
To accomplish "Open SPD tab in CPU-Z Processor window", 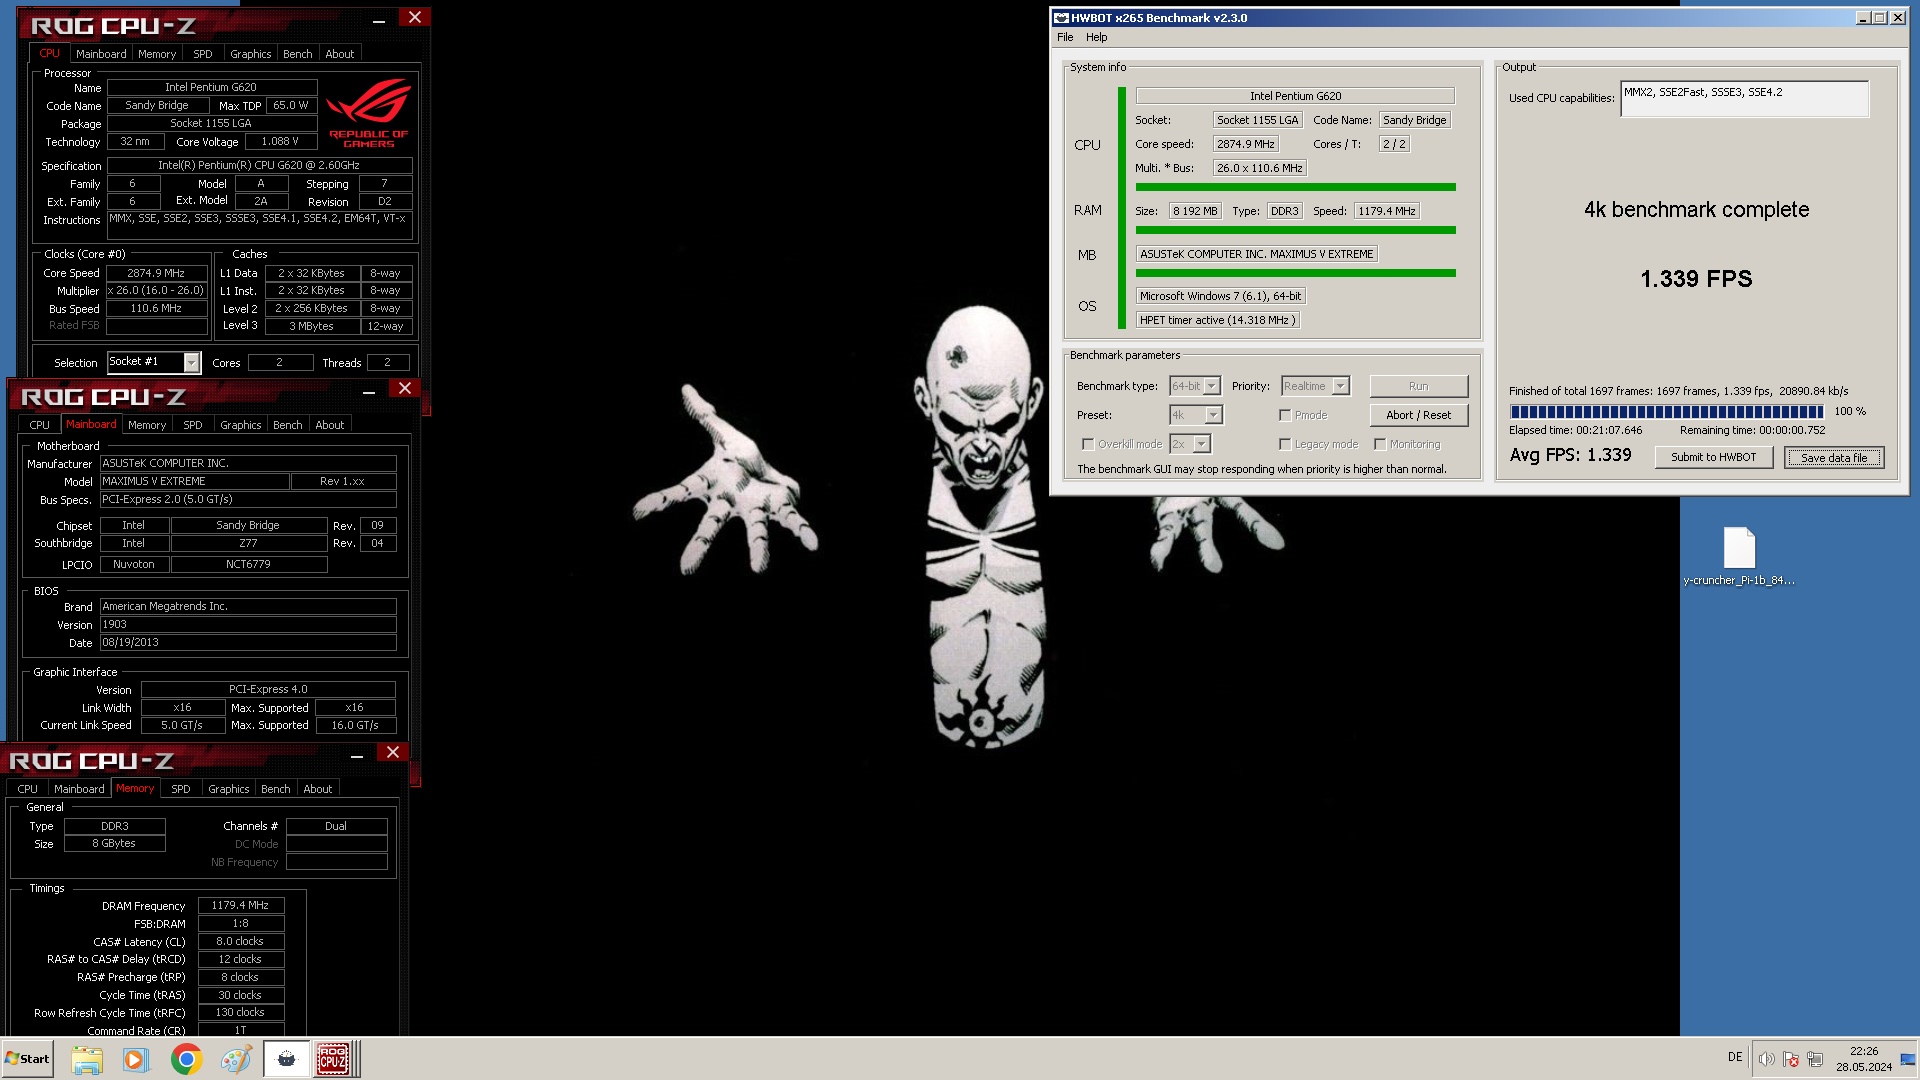I will (x=202, y=54).
